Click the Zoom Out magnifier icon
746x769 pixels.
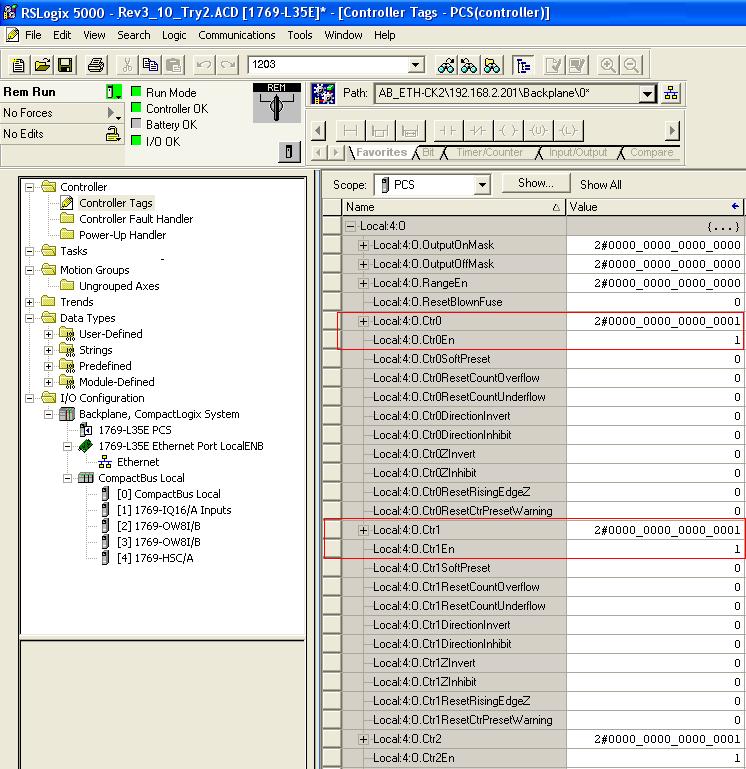tap(631, 65)
